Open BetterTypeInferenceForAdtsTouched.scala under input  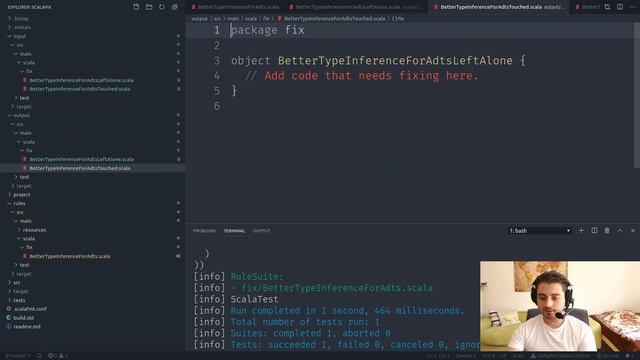[80, 89]
